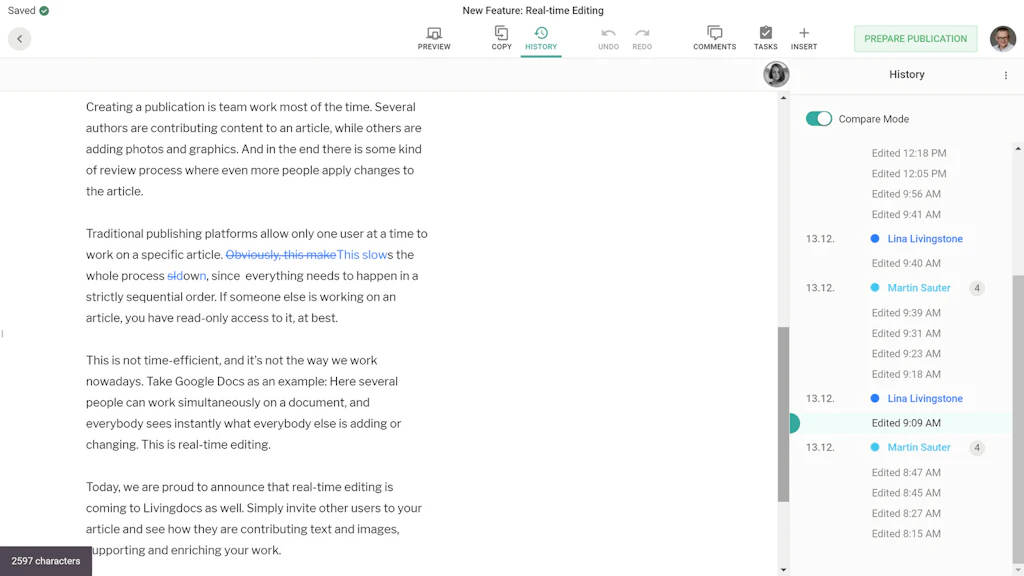Select revision Edited 12:05 PM
Image resolution: width=1024 pixels, height=576 pixels.
point(908,174)
